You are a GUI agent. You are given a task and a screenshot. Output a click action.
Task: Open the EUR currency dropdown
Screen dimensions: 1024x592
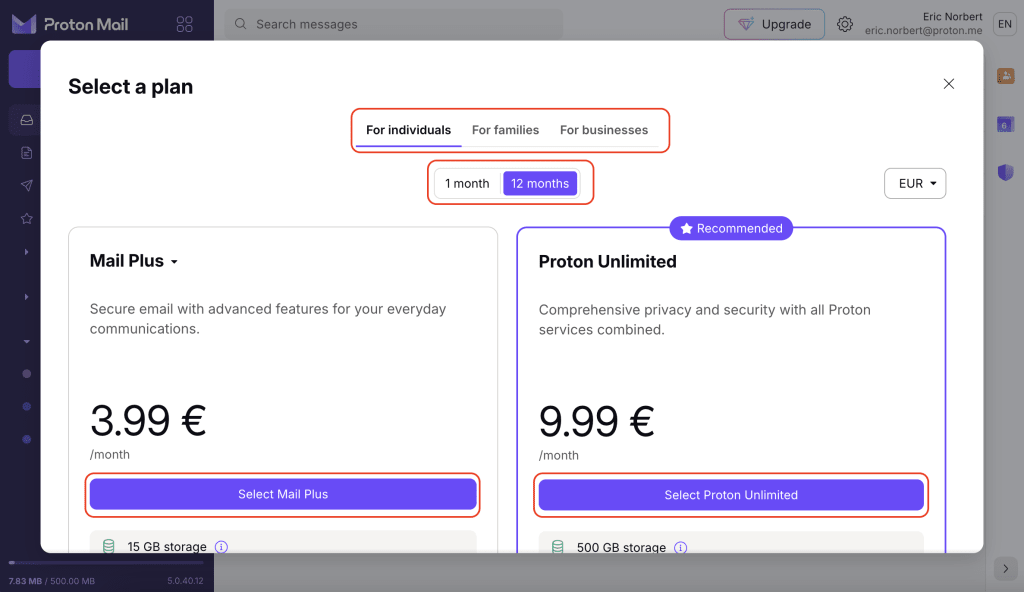[x=915, y=184]
